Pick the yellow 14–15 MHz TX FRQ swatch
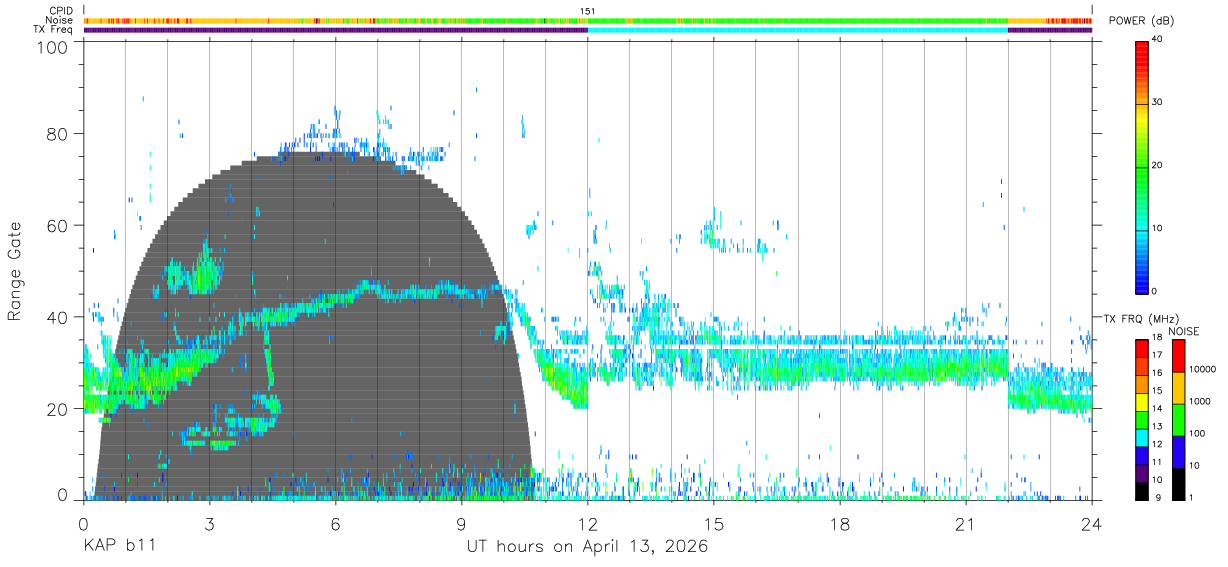Viewport: 1228px width, 567px height. (1142, 401)
